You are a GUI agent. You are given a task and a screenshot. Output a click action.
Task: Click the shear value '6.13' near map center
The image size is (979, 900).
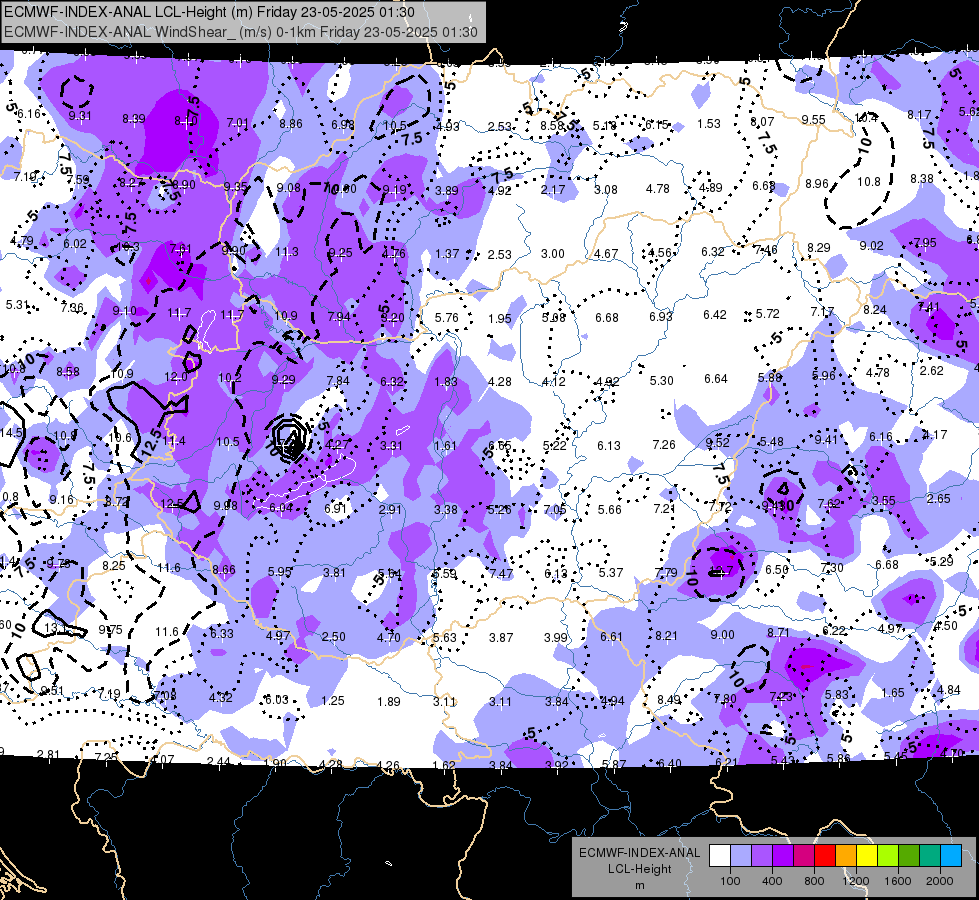coord(609,445)
